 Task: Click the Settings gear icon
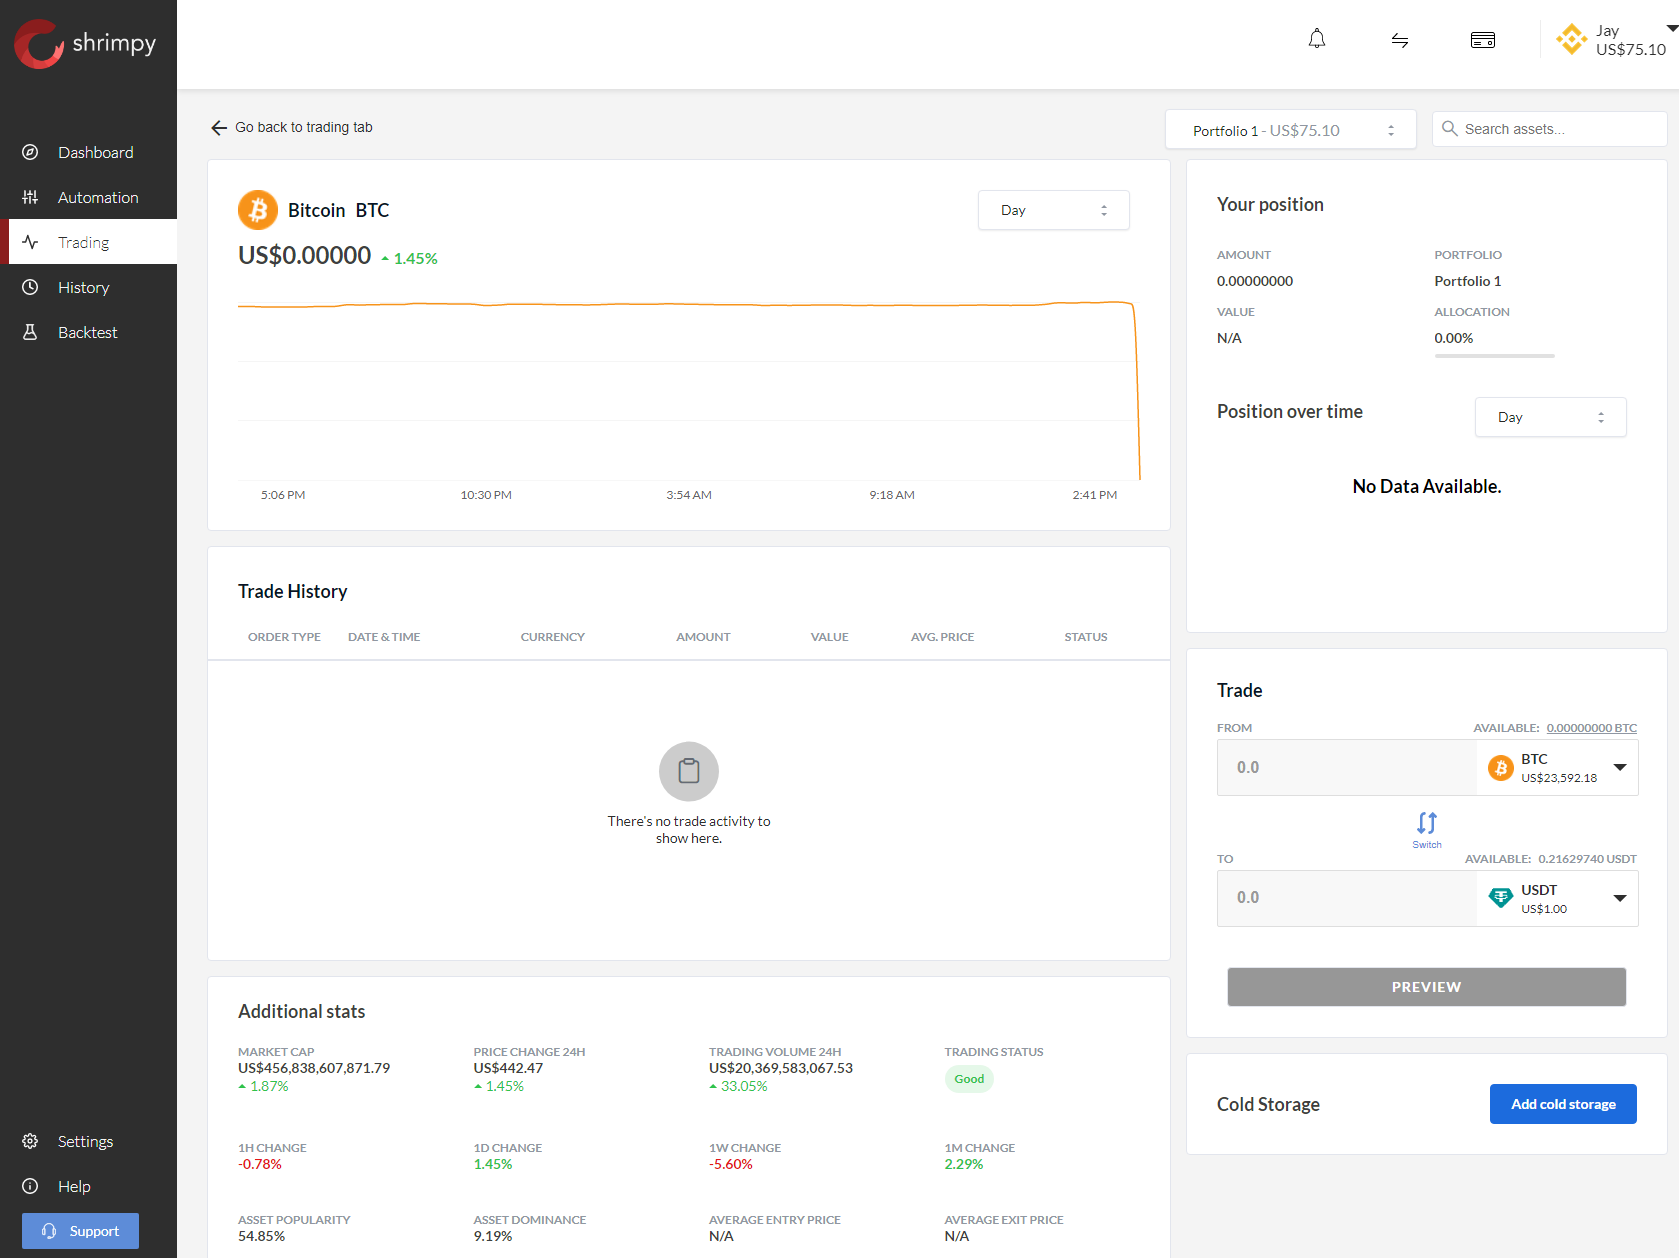click(30, 1141)
